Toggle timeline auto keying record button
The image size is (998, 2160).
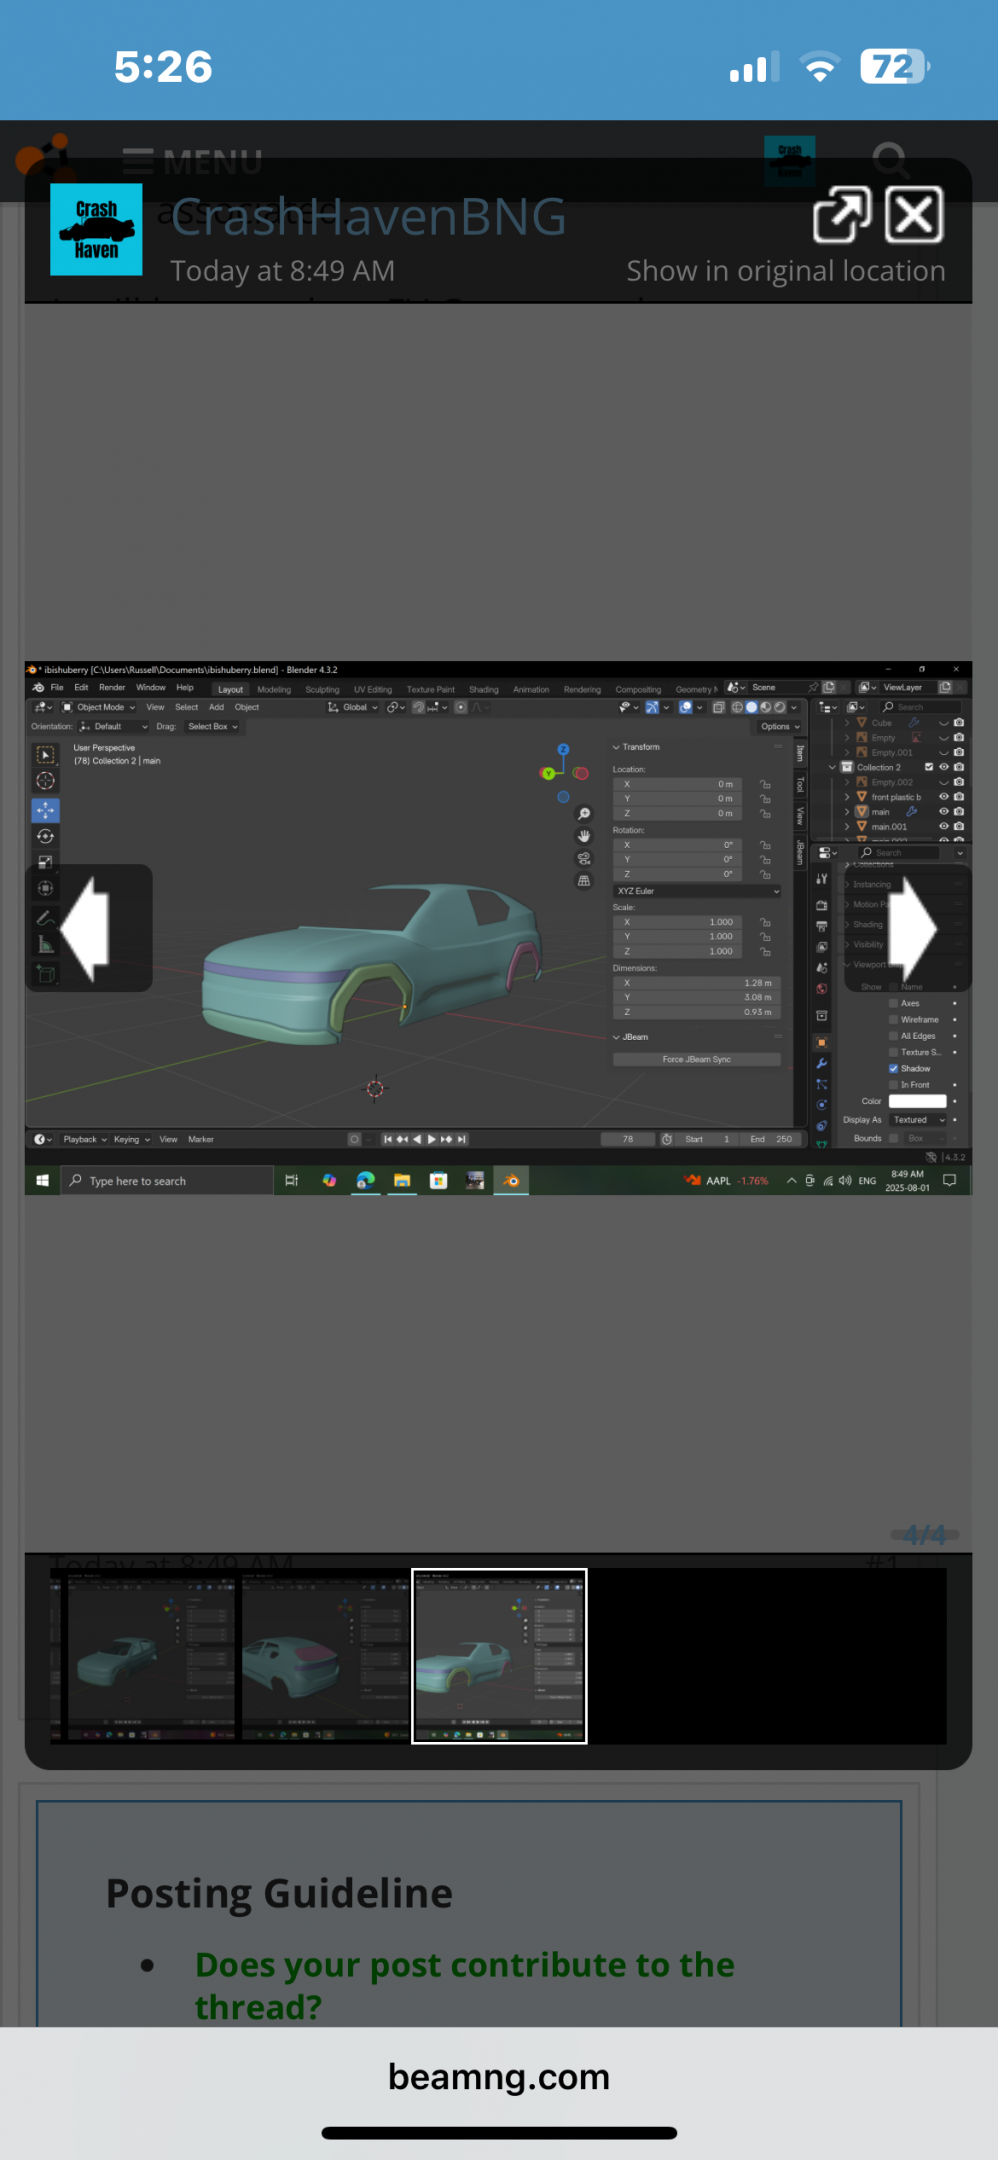[x=354, y=1139]
